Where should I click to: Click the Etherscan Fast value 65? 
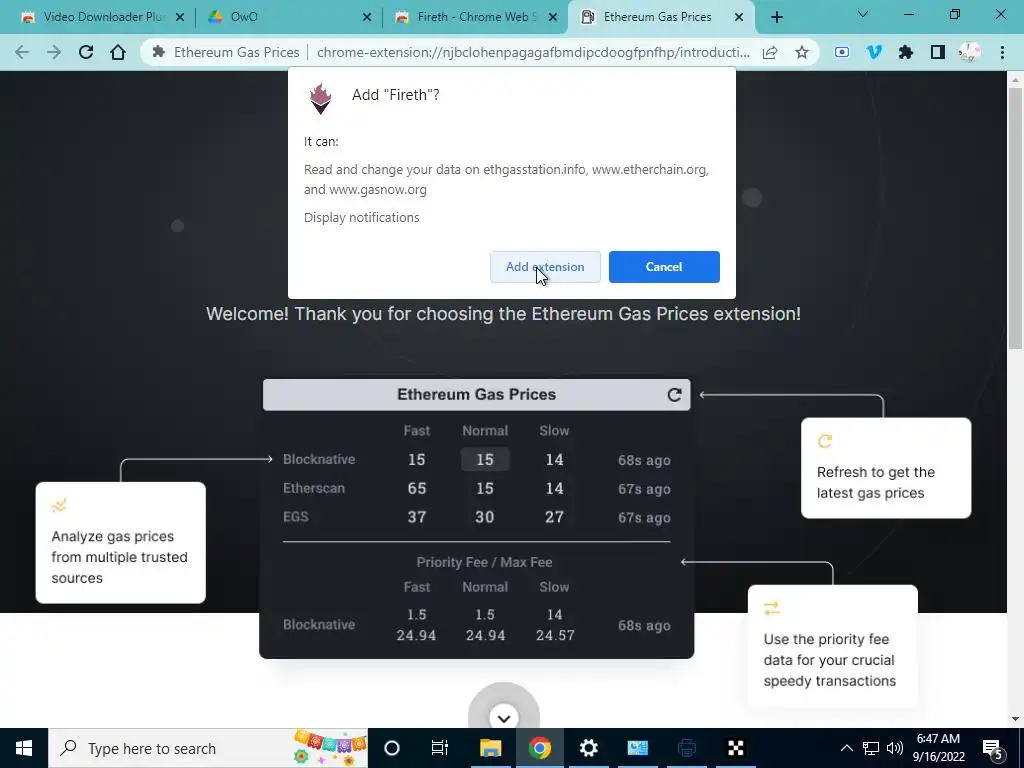click(417, 488)
